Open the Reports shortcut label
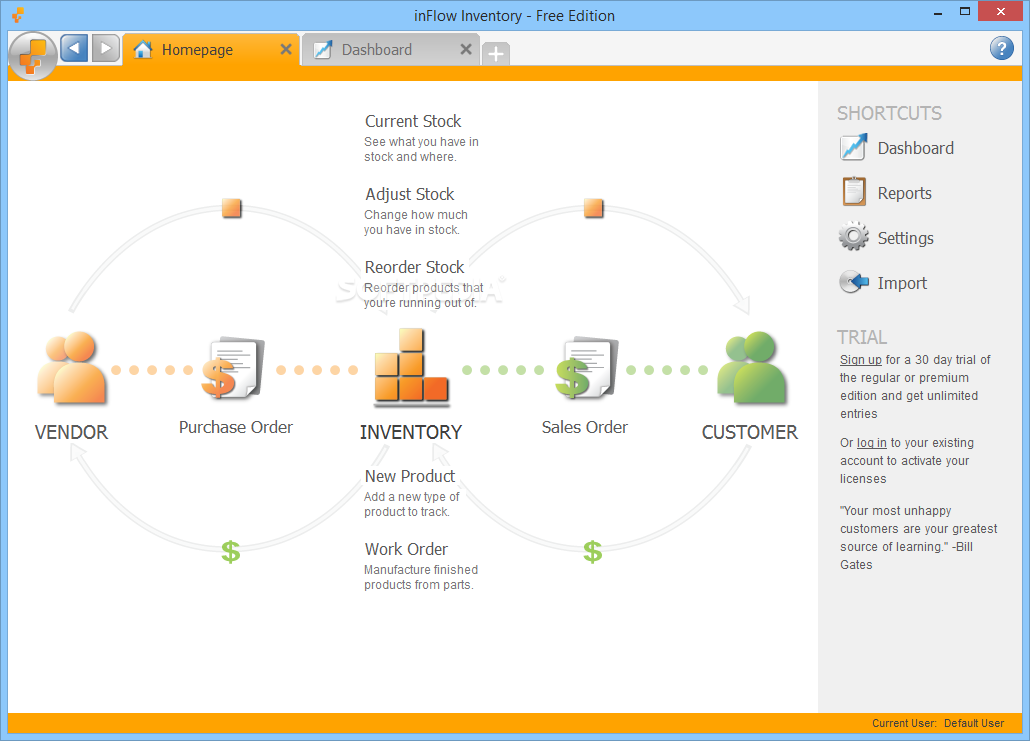 (905, 193)
